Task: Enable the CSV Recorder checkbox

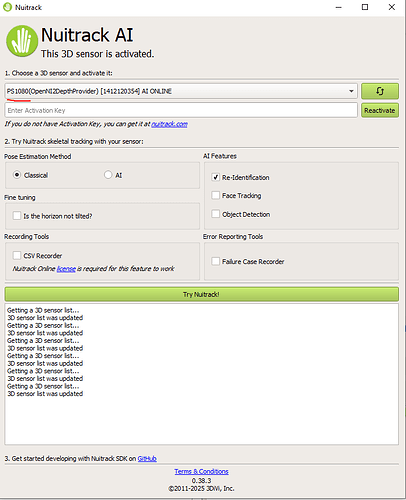Action: coord(17,255)
